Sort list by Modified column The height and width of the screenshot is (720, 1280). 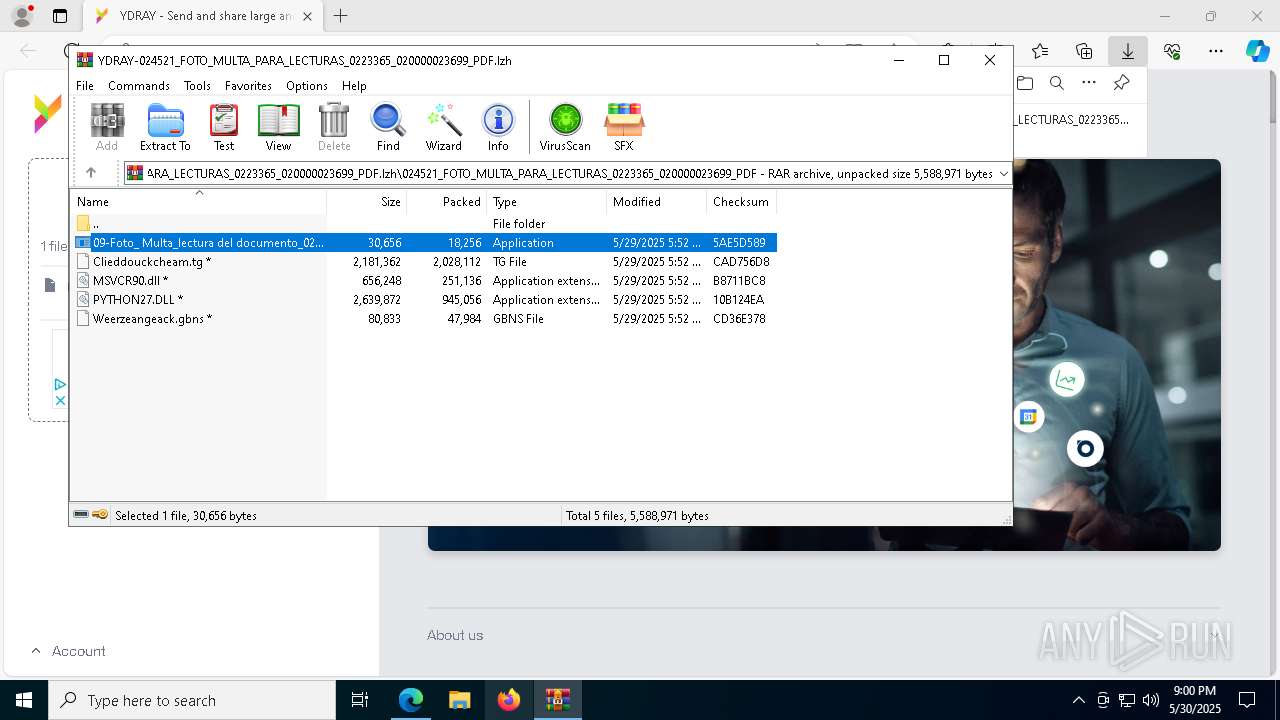656,202
